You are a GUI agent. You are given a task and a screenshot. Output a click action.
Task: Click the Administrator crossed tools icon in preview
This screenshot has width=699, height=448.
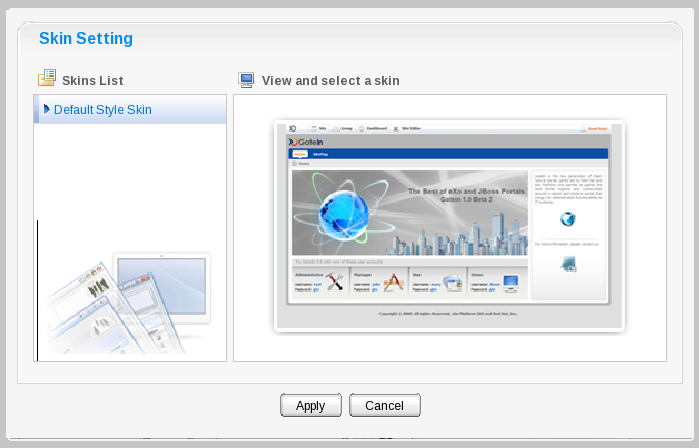coord(335,283)
